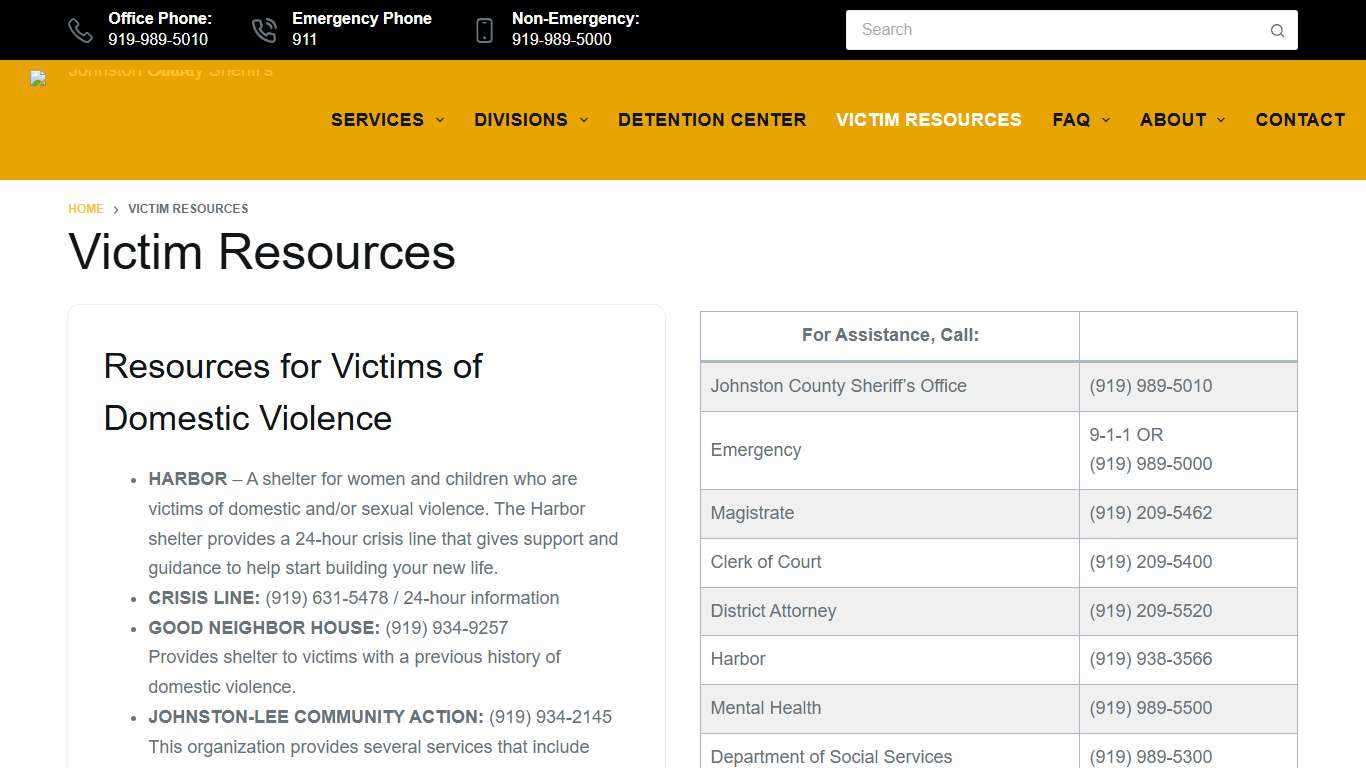The height and width of the screenshot is (768, 1366).
Task: Click the Office Phone handset icon
Action: (x=81, y=29)
